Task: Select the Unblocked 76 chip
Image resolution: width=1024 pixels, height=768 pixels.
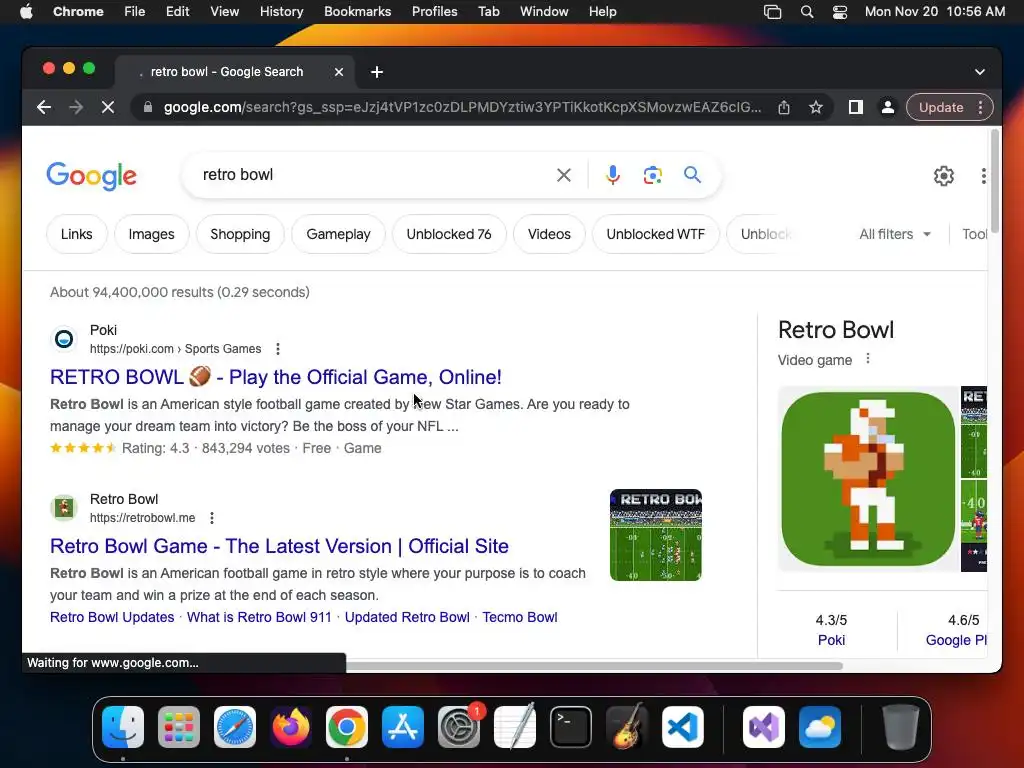Action: [x=449, y=234]
